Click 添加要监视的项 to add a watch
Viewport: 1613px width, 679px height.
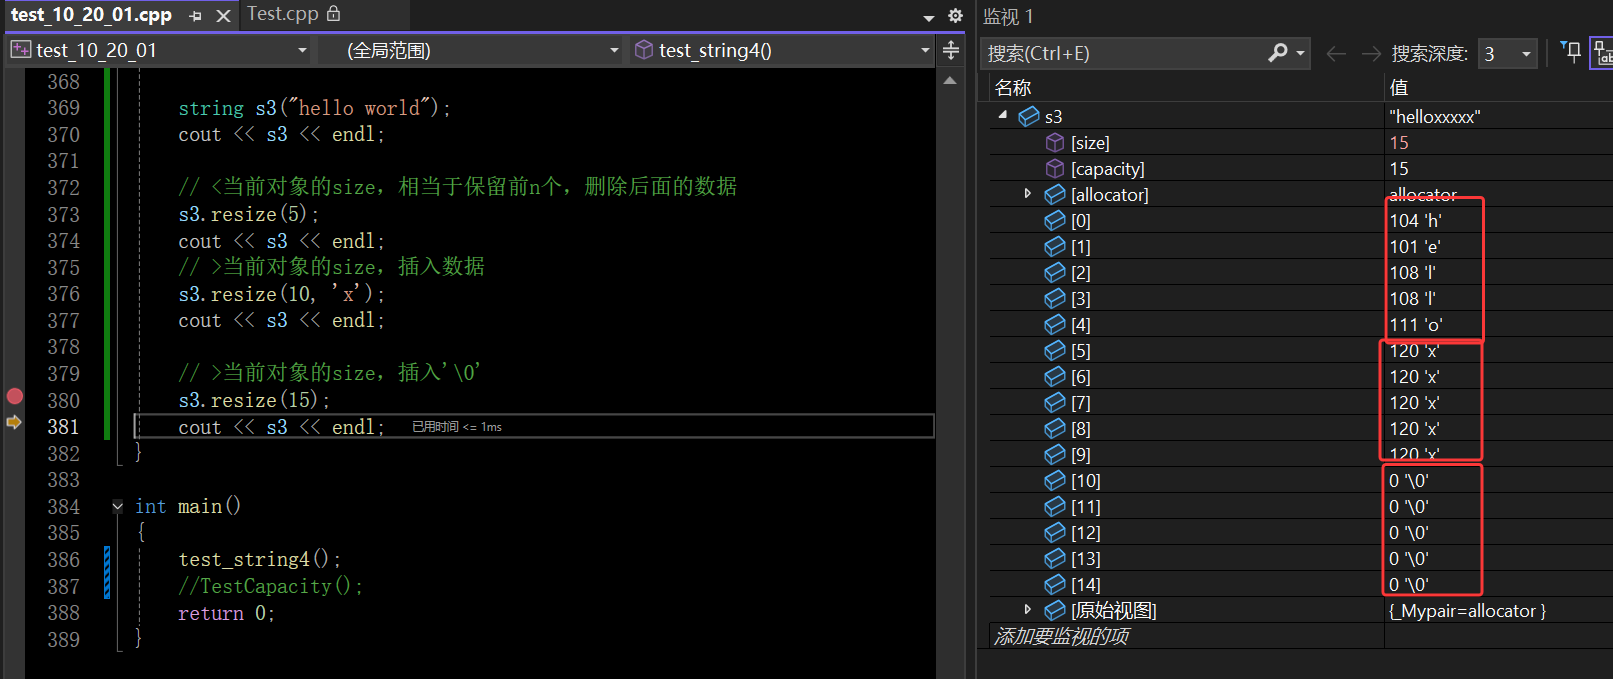click(x=1061, y=636)
